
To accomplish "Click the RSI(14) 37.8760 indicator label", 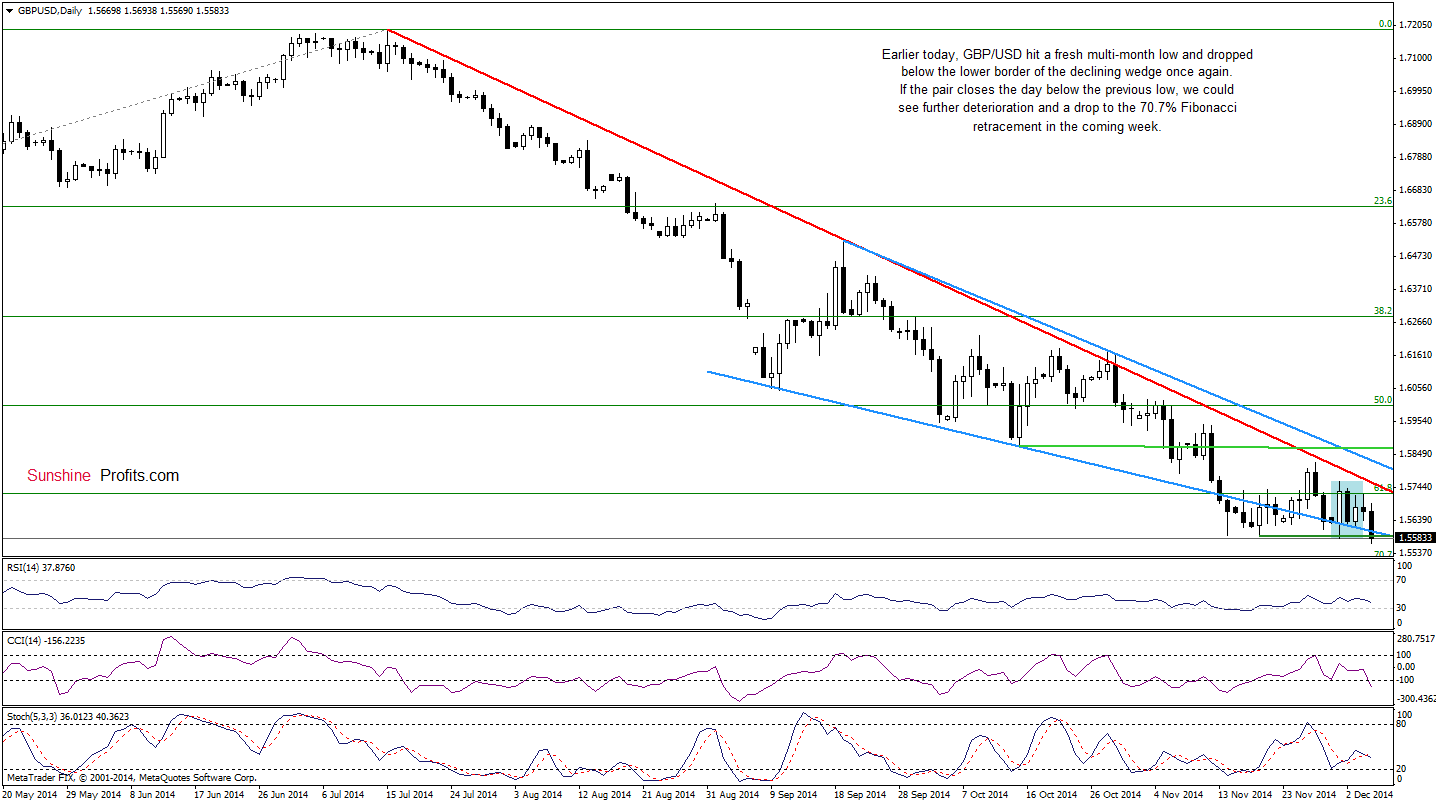I will click(x=41, y=567).
